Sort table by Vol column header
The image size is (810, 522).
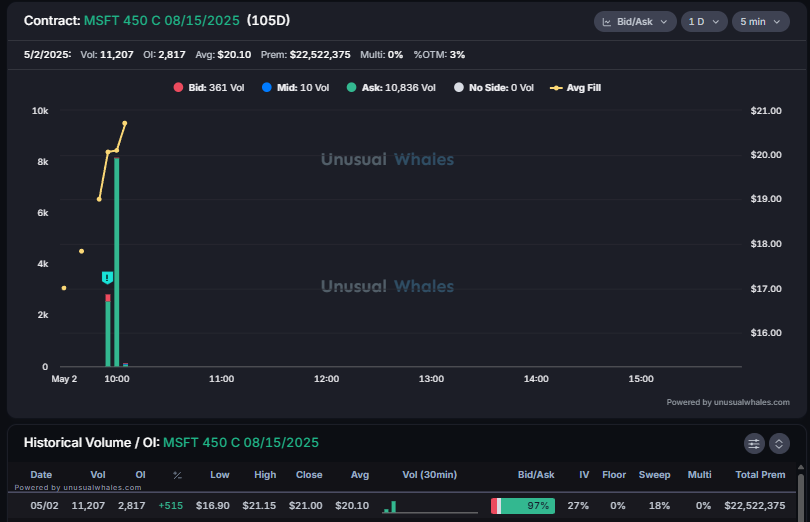tap(98, 474)
